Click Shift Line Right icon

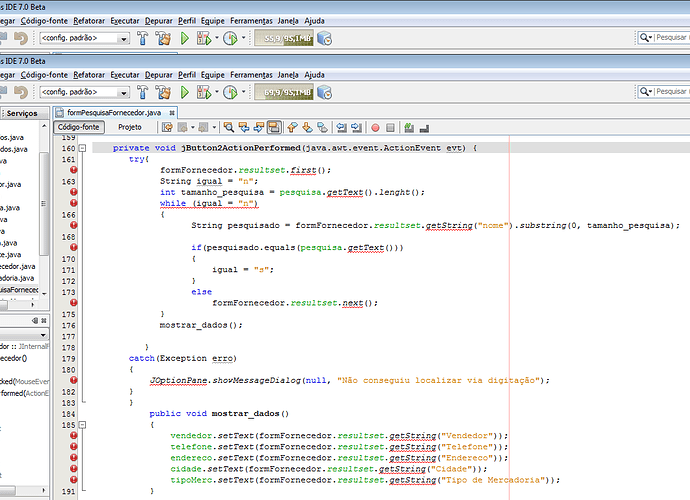[x=356, y=128]
